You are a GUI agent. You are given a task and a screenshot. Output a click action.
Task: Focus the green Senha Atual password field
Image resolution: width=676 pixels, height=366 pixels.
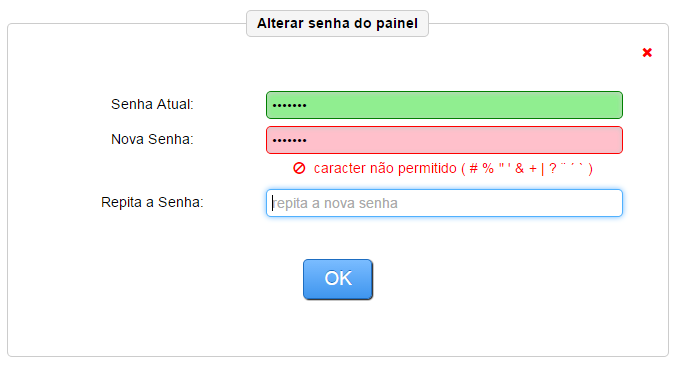[x=444, y=105]
